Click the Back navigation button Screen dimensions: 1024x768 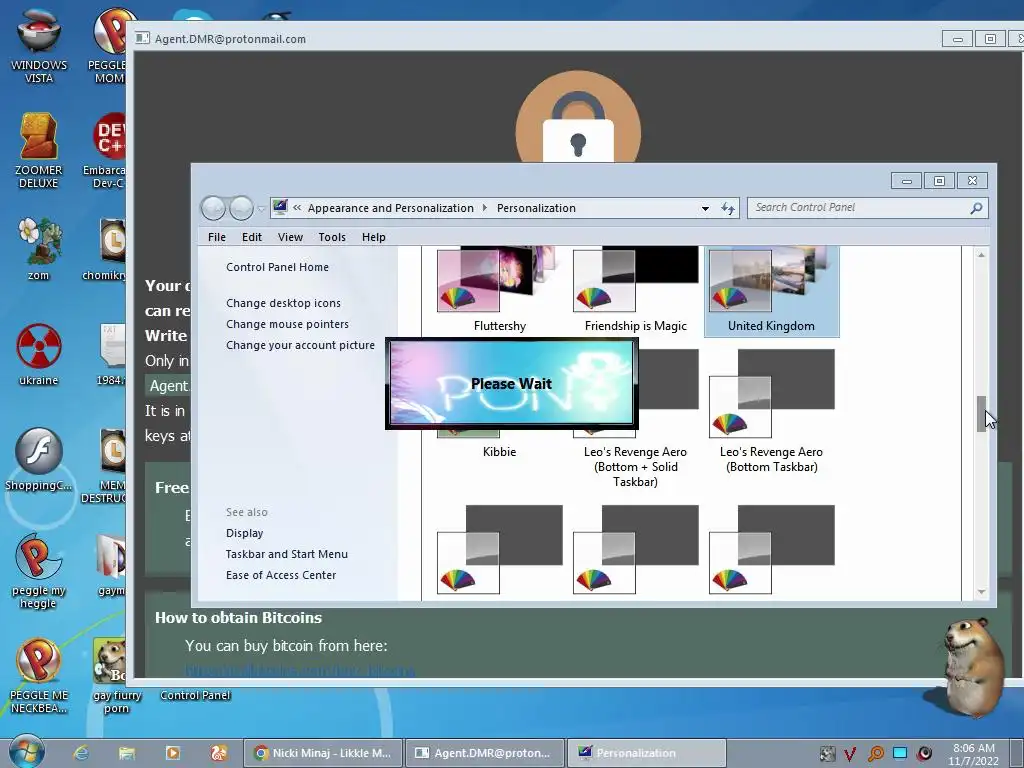(x=213, y=208)
